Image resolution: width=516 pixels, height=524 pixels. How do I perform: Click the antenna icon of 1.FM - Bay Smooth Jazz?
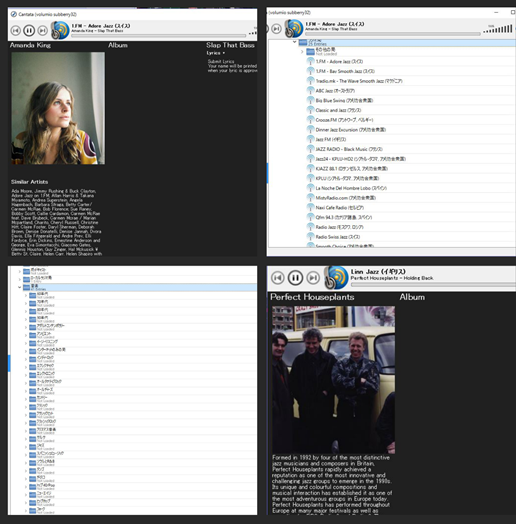click(310, 71)
